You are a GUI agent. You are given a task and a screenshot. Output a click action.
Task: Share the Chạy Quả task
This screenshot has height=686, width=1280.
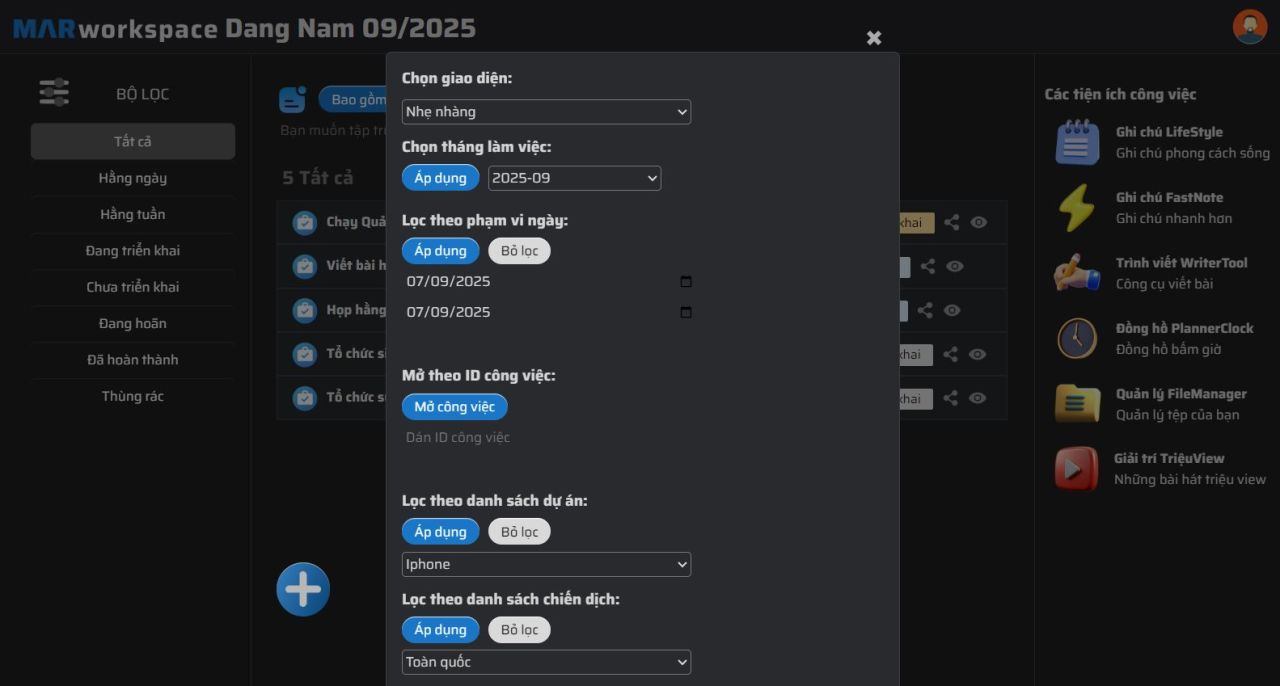point(951,222)
